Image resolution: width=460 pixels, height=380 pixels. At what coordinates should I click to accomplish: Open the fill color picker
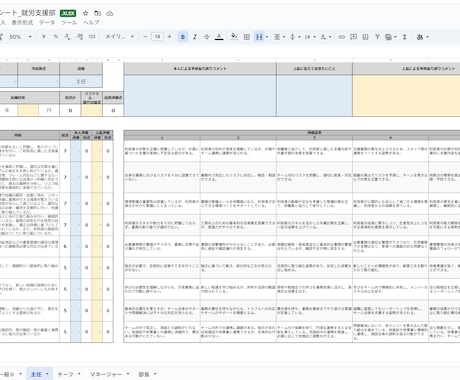pos(234,37)
